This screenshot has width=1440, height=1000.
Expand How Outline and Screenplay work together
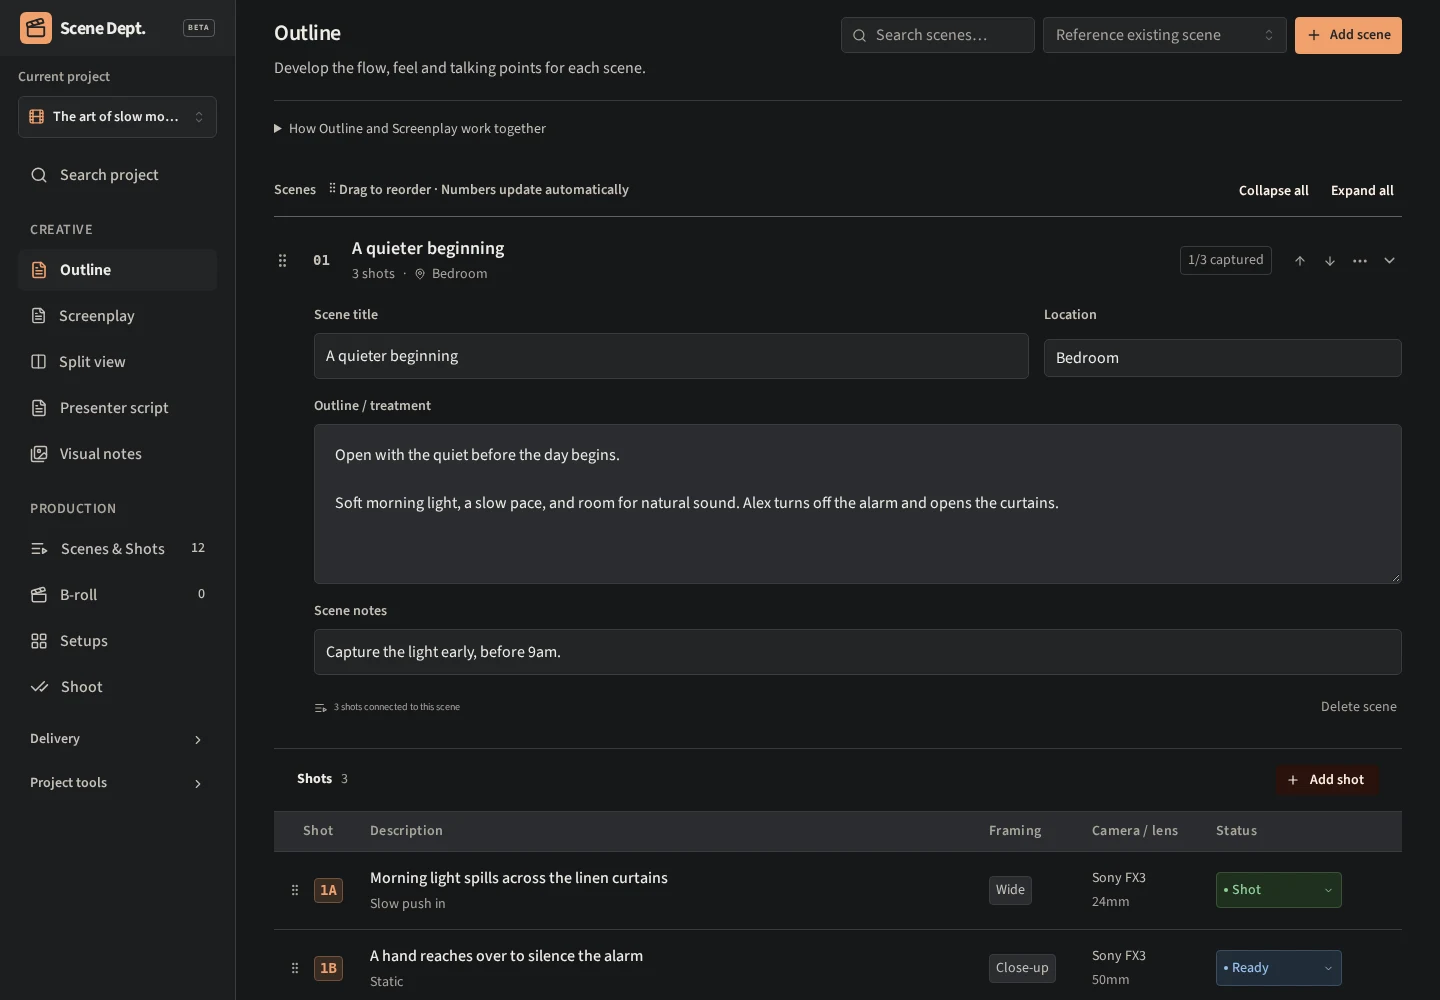click(x=410, y=129)
